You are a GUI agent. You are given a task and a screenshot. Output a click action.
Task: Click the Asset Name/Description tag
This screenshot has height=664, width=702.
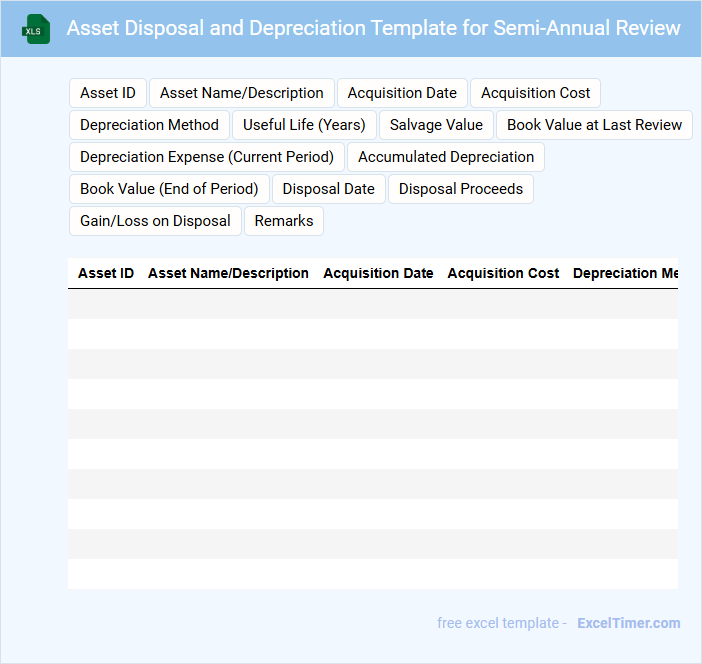[242, 93]
